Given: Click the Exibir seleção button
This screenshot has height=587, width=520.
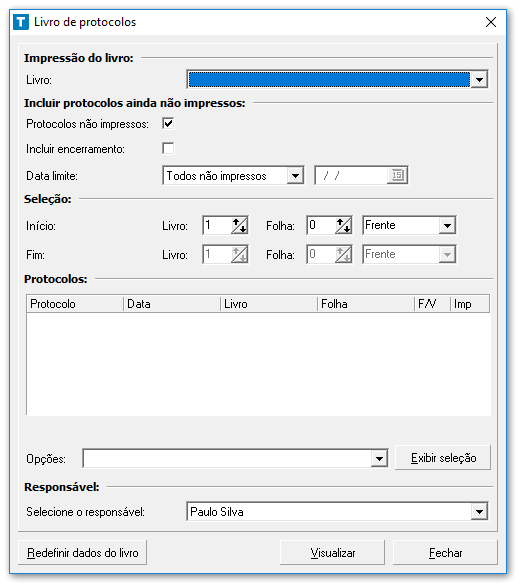Looking at the screenshot, I should click(x=443, y=458).
